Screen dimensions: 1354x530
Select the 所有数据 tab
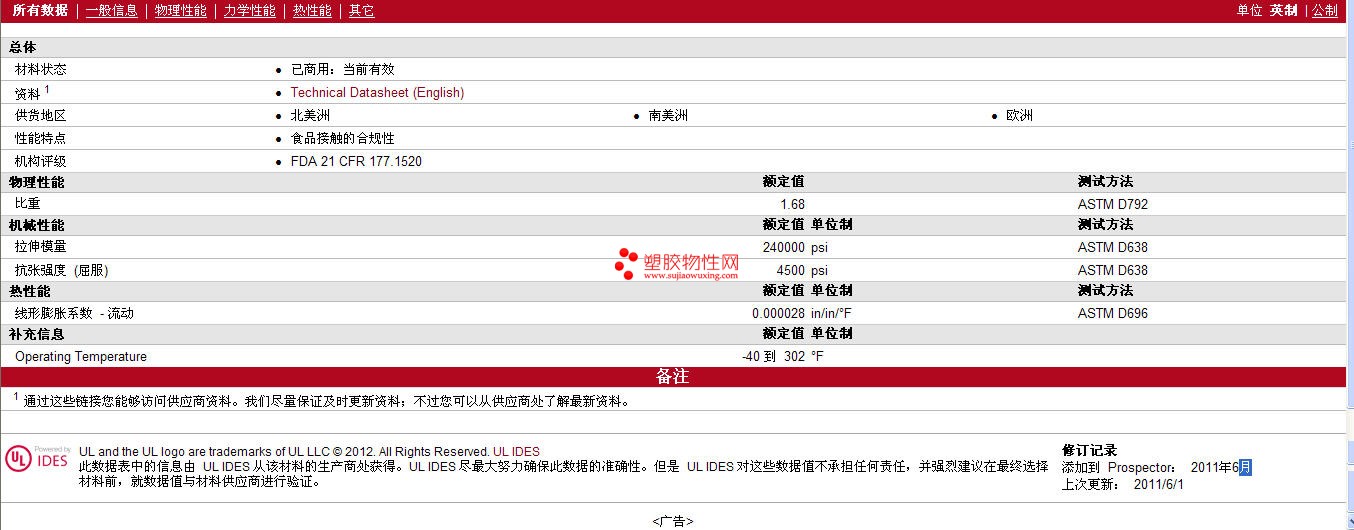point(40,10)
